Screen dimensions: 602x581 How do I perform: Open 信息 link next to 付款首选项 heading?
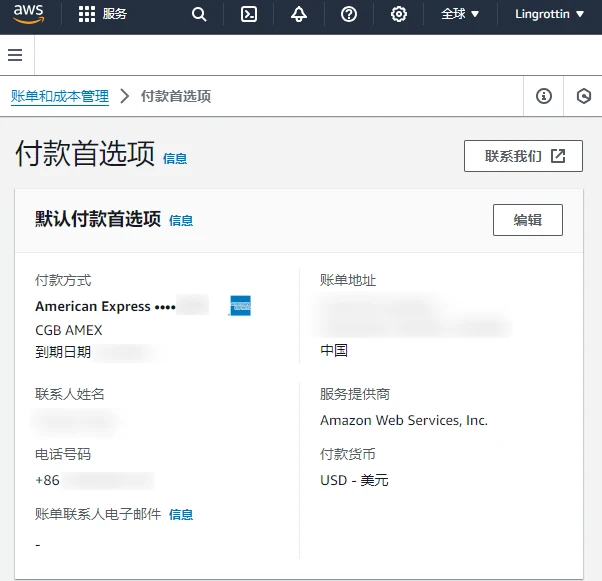[175, 158]
